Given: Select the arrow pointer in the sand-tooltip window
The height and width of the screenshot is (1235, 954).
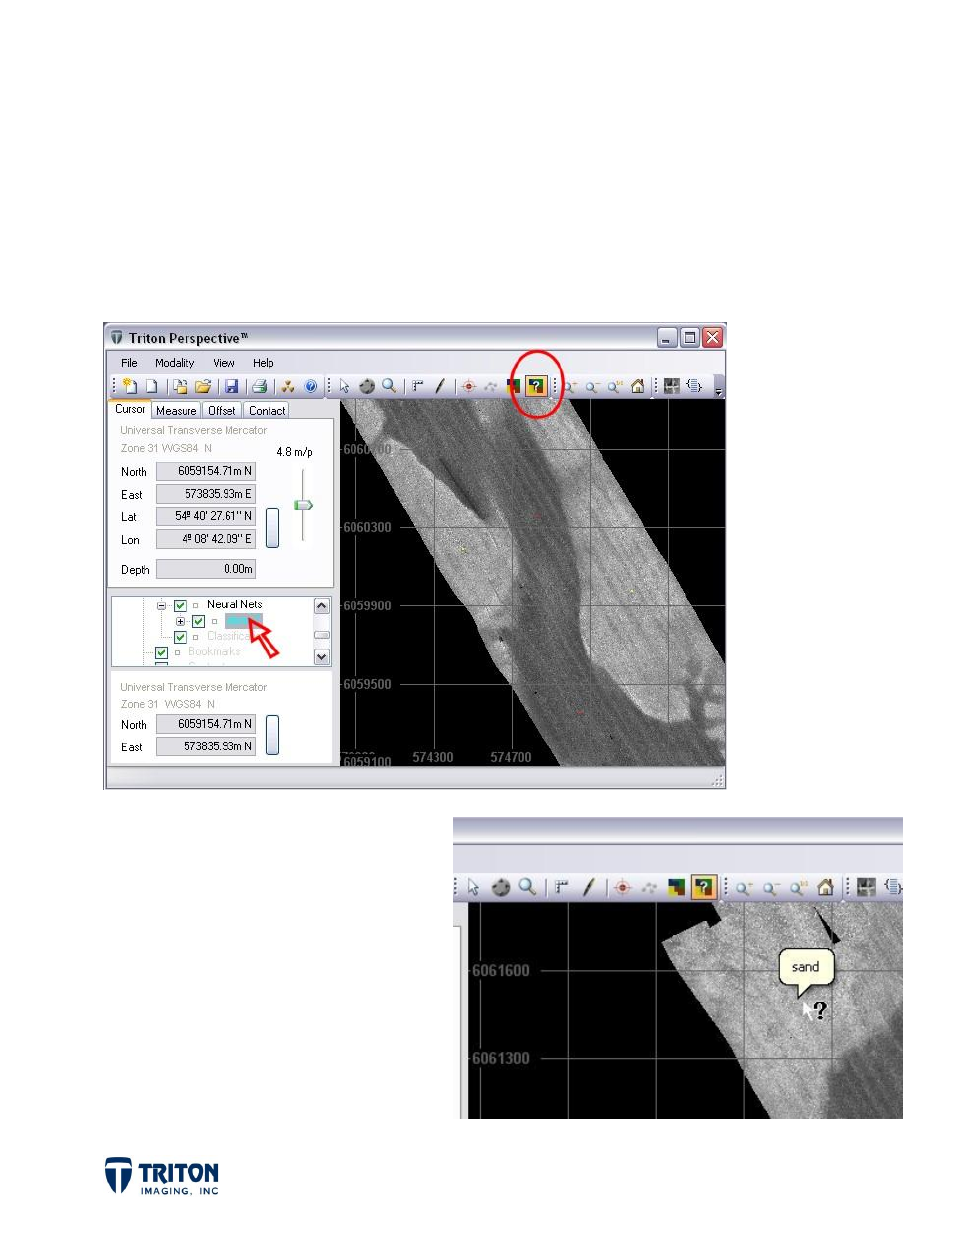Looking at the screenshot, I should pyautogui.click(x=474, y=887).
